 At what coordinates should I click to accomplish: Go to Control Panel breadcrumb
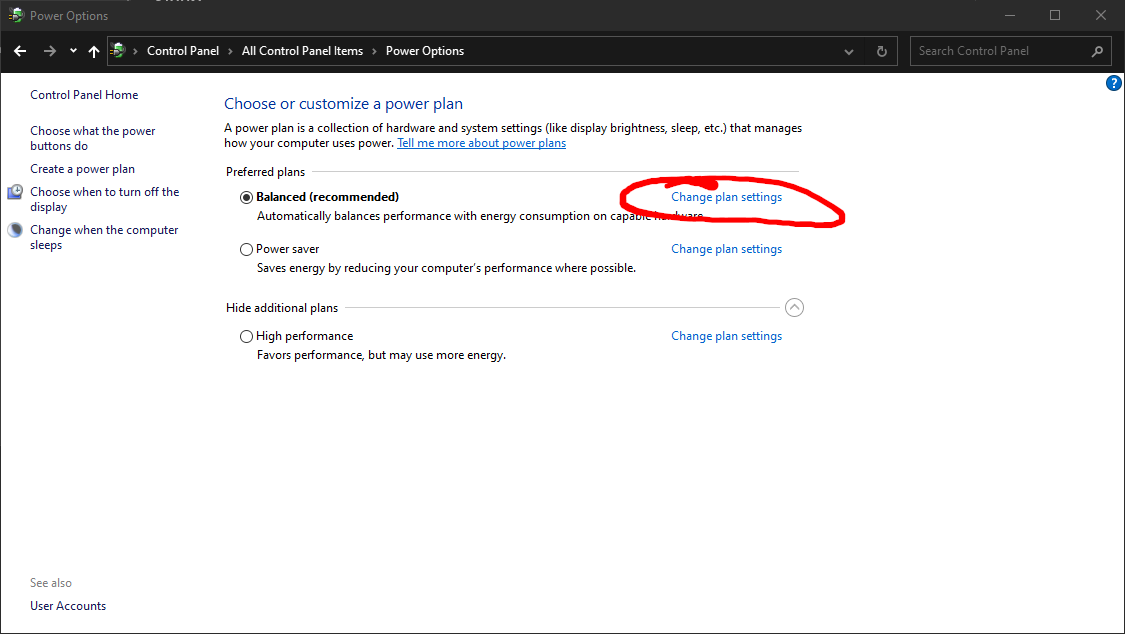coord(182,51)
